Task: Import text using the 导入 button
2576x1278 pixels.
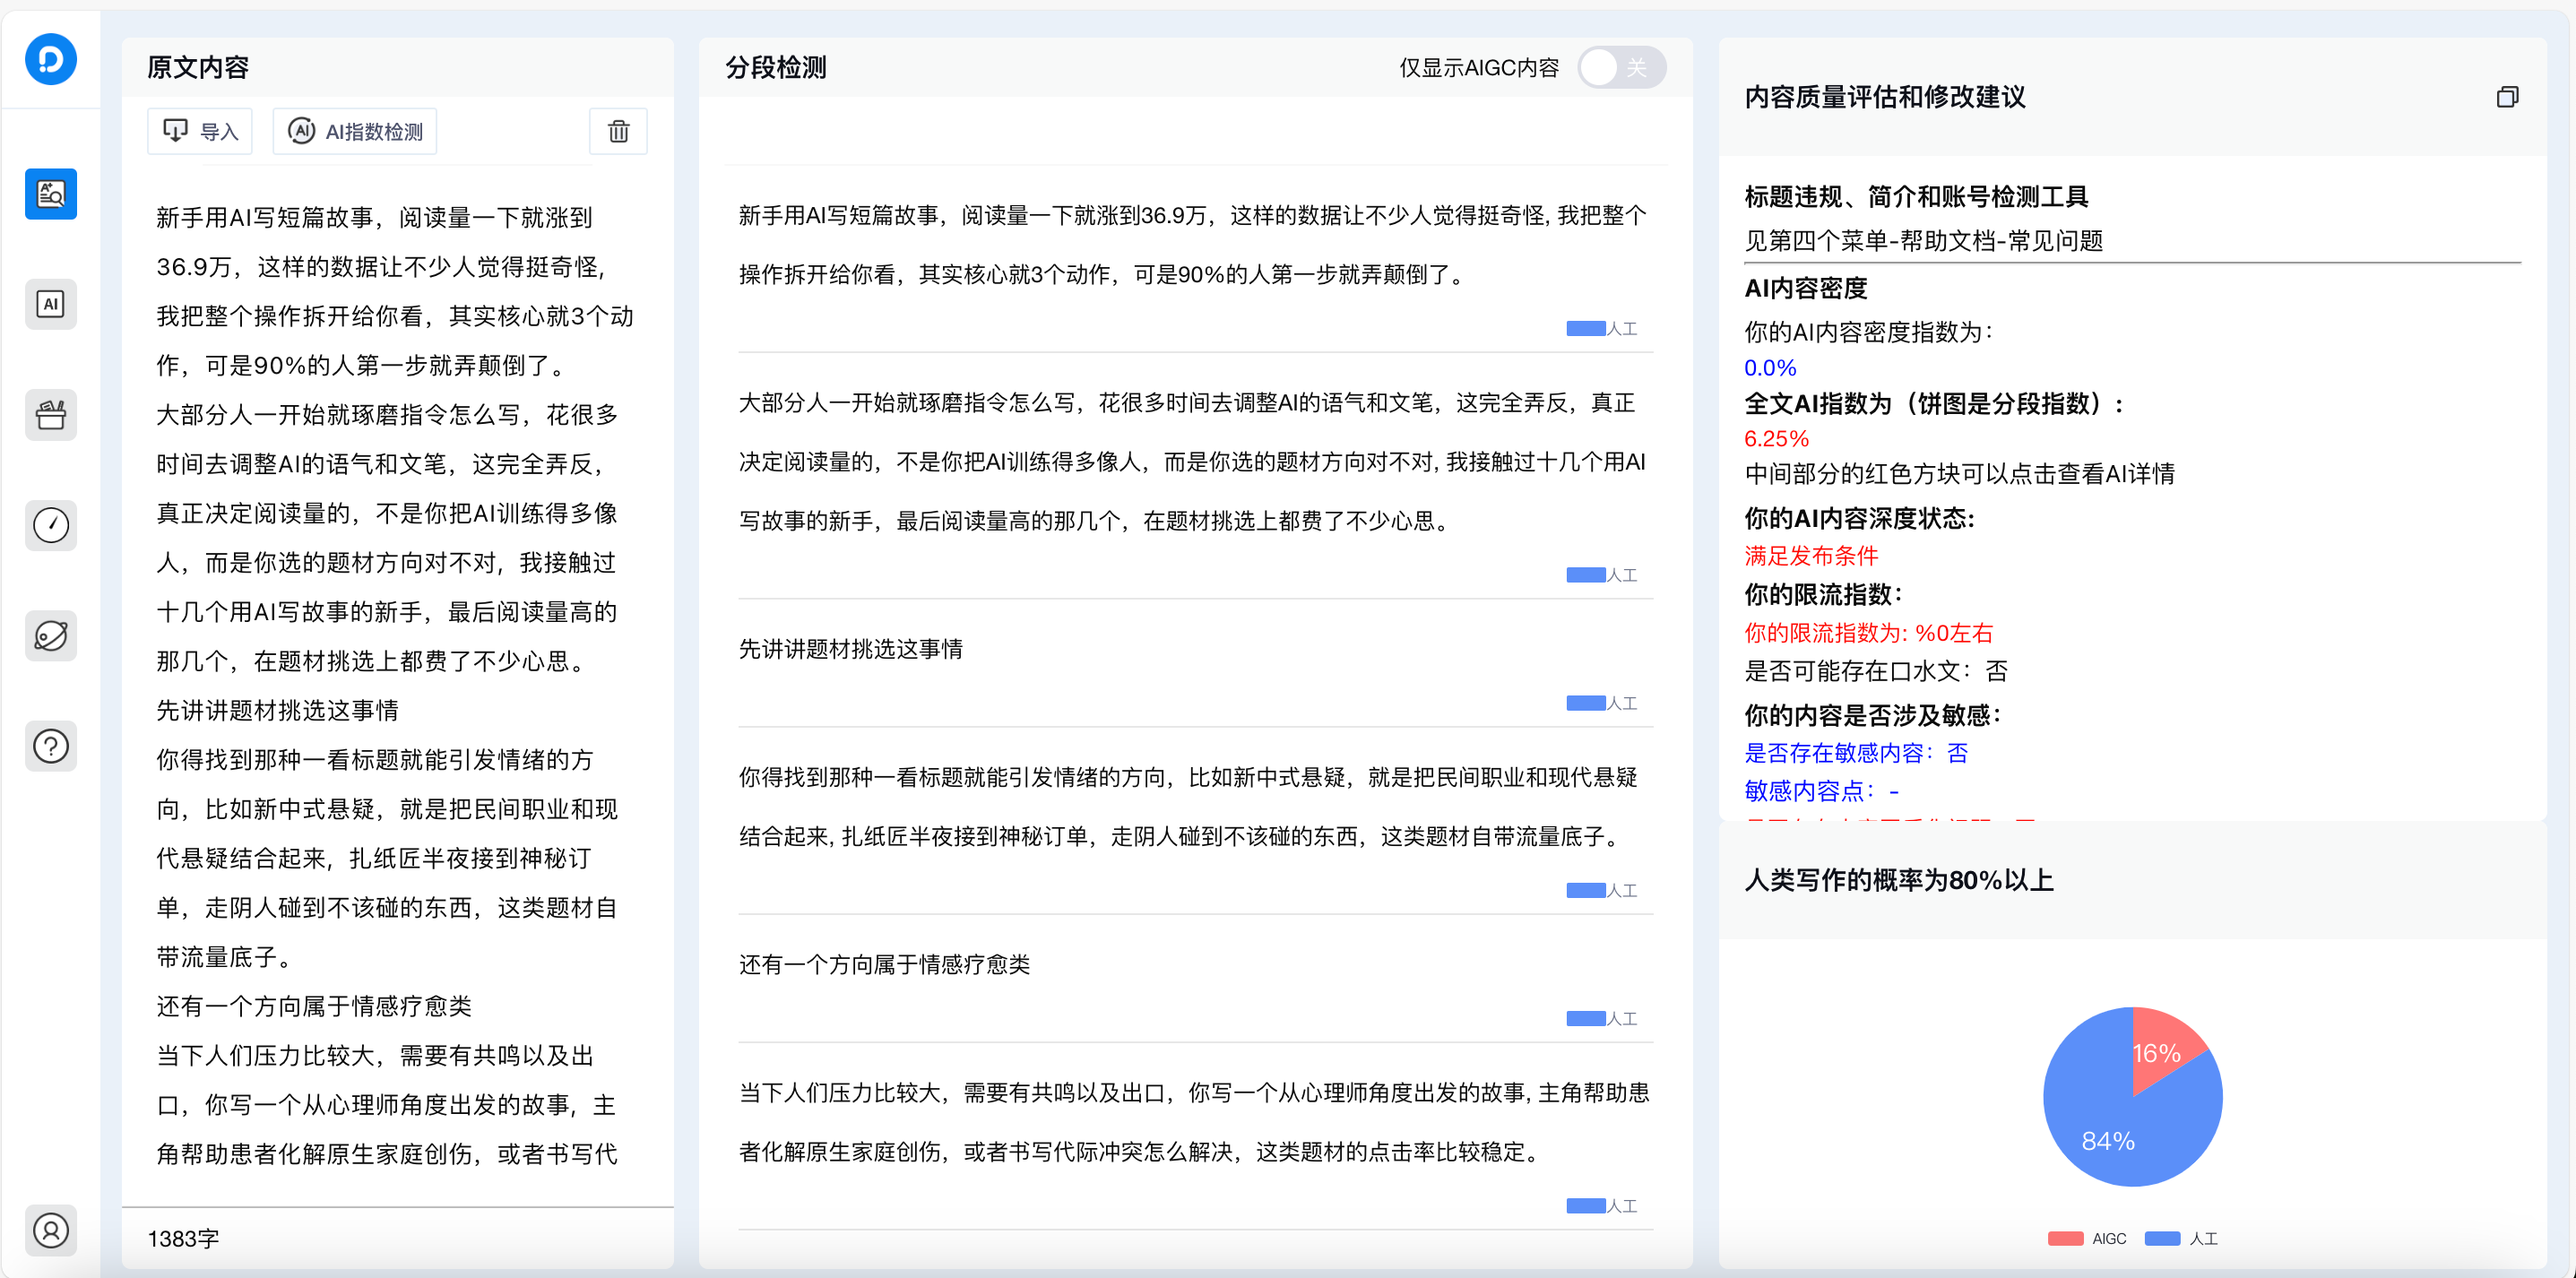Action: (x=200, y=130)
